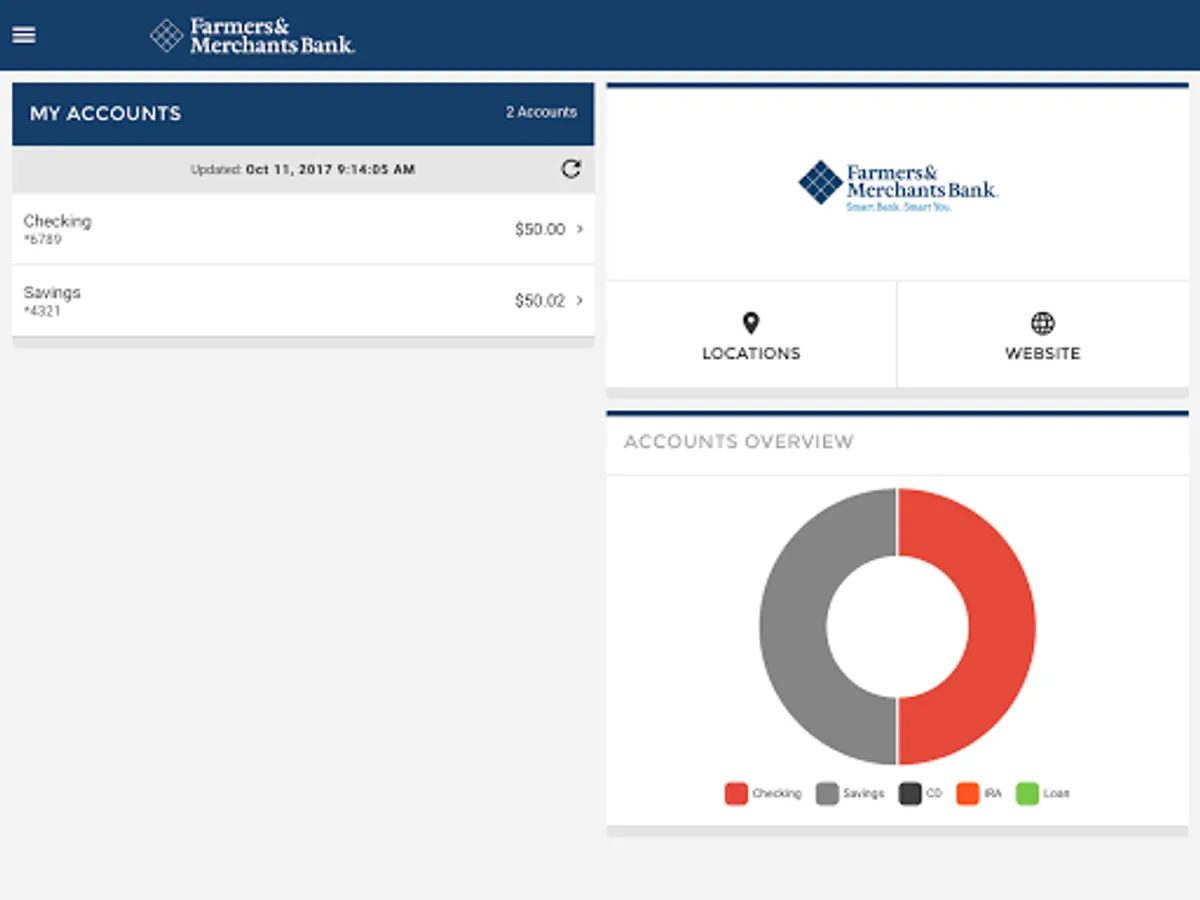Expand the Savings account chevron arrow

coord(581,300)
